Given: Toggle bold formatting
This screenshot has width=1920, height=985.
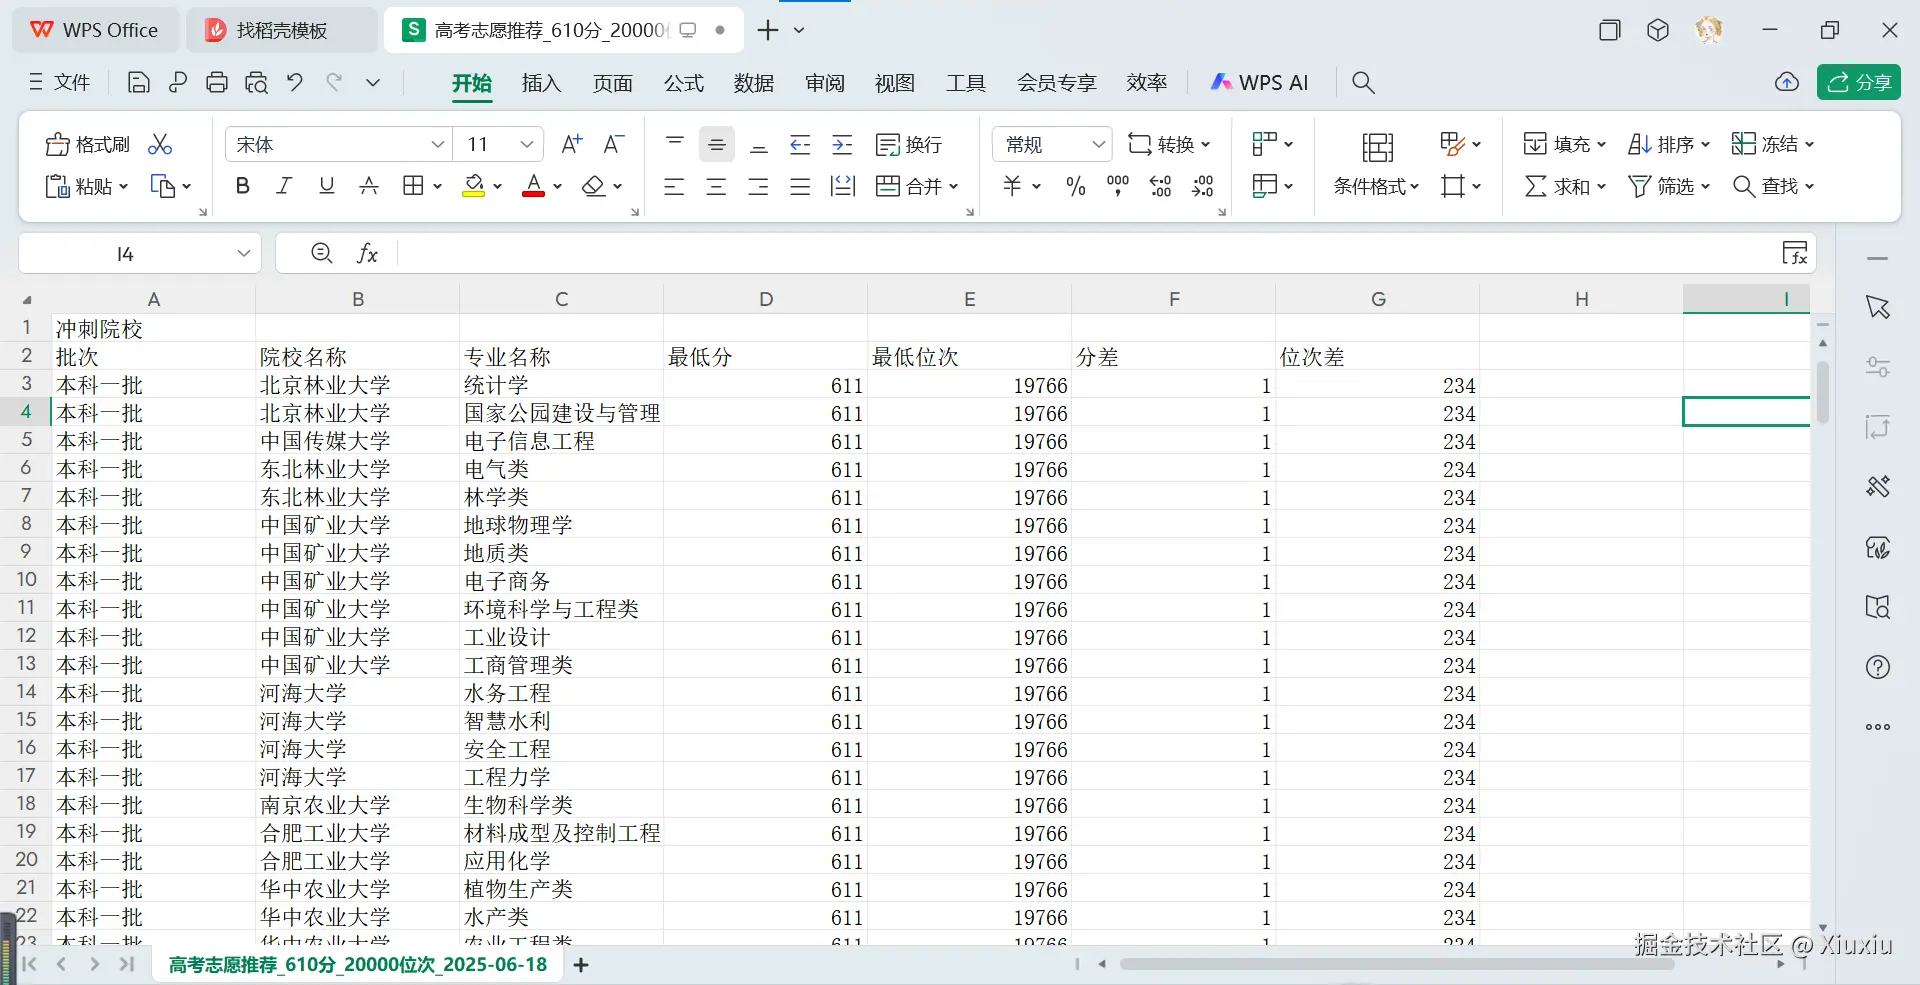Looking at the screenshot, I should tap(242, 186).
